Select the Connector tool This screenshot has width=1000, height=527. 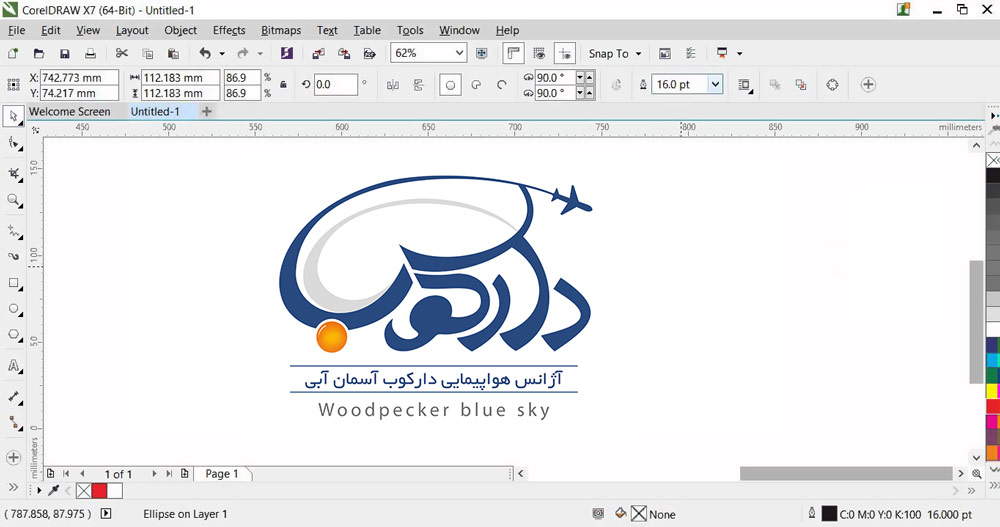pos(13,422)
